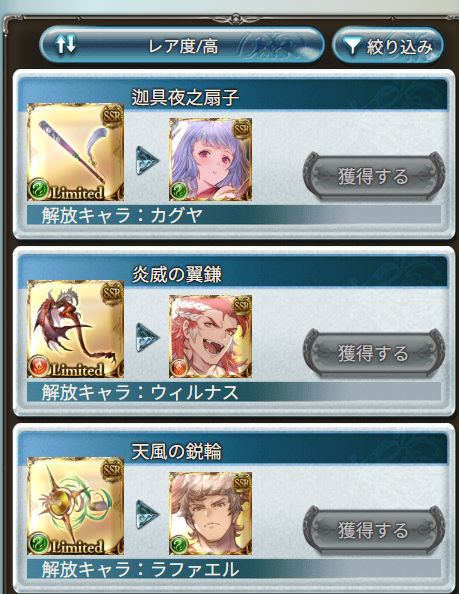Screen dimensions: 459x594
Task: Click the funnel filter icon
Action: coord(352,46)
